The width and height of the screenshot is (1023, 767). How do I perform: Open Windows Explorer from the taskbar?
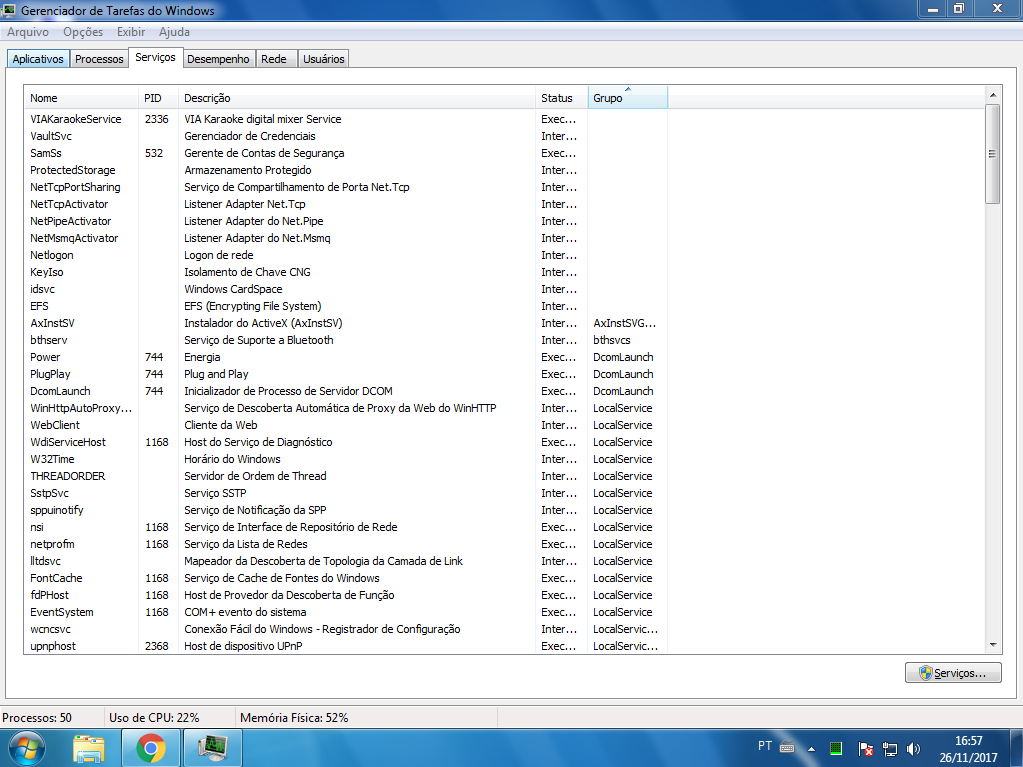pyautogui.click(x=89, y=748)
